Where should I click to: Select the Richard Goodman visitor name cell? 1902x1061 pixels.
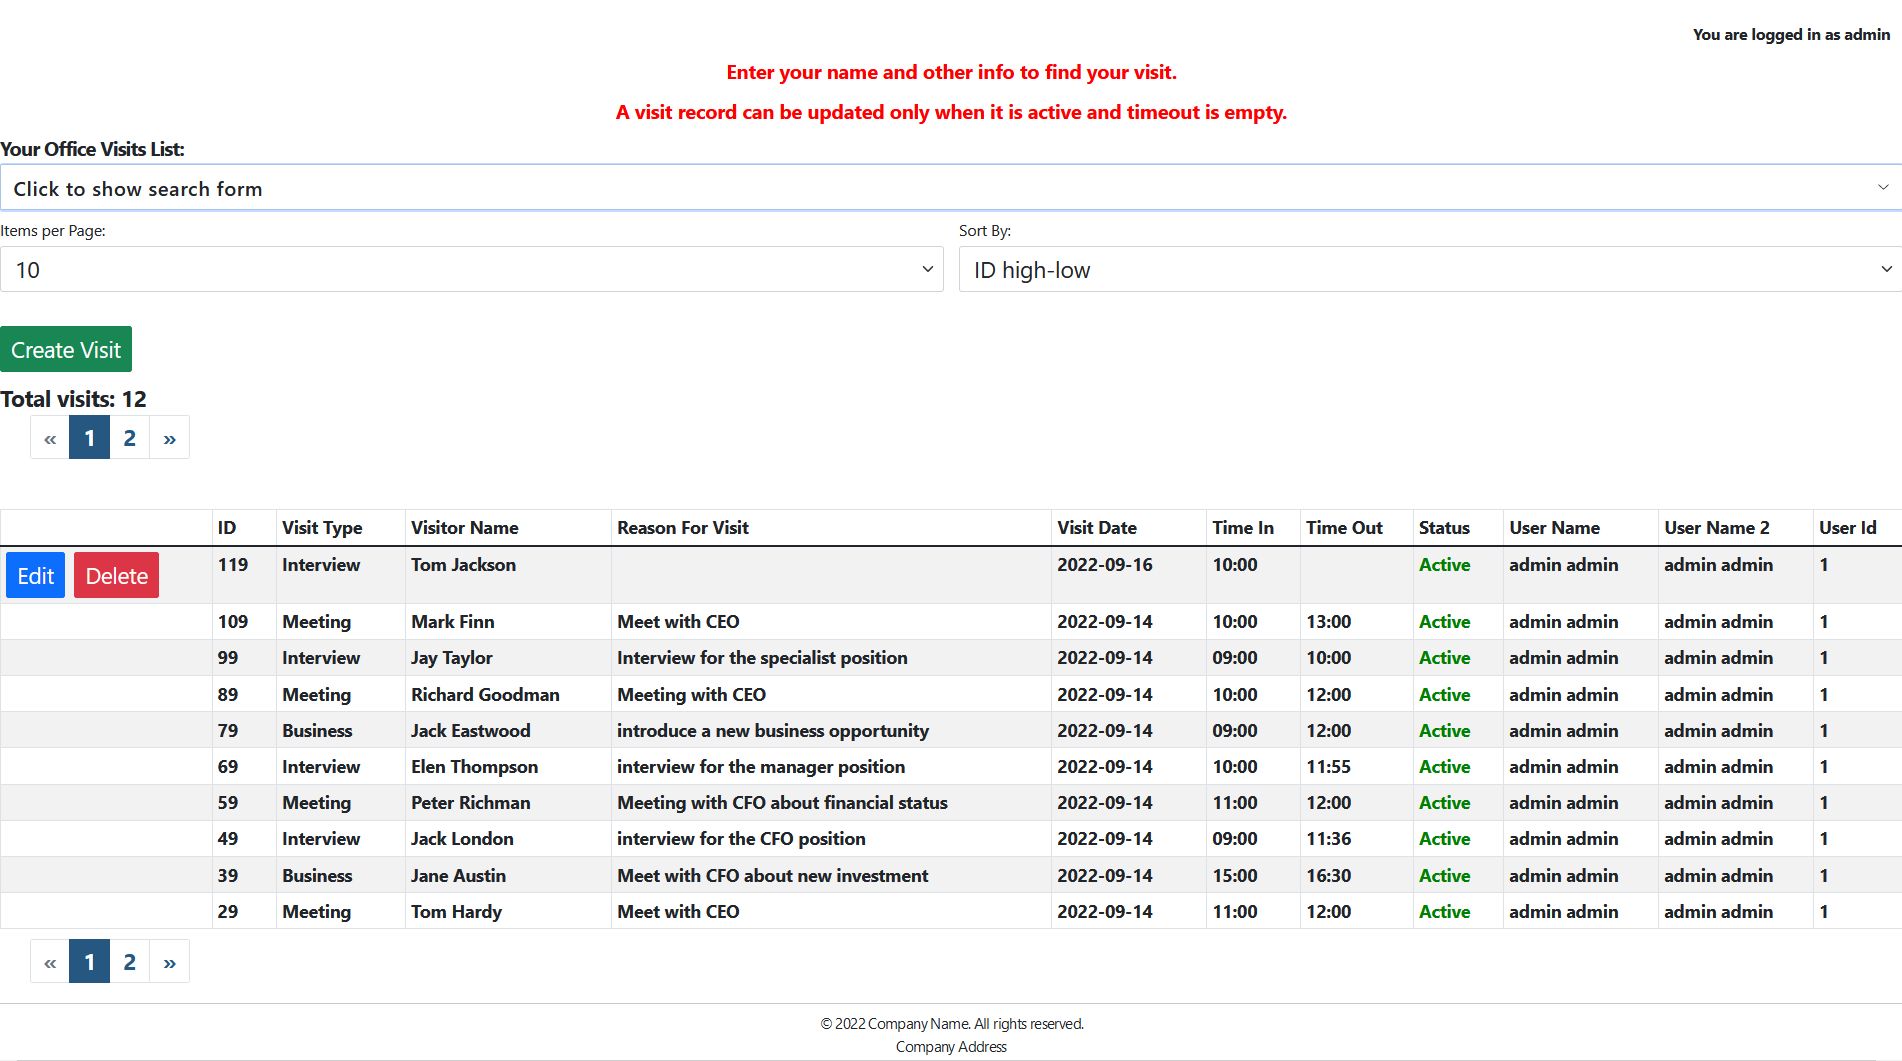tap(508, 695)
